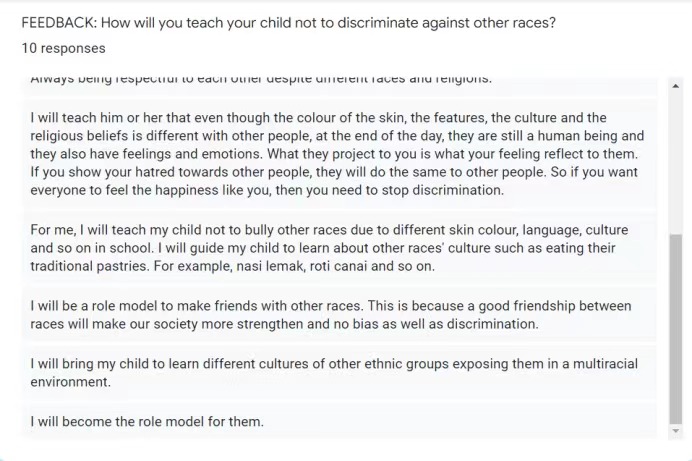Click the word 'environment.' in the fifth response
The image size is (692, 461).
click(71, 383)
